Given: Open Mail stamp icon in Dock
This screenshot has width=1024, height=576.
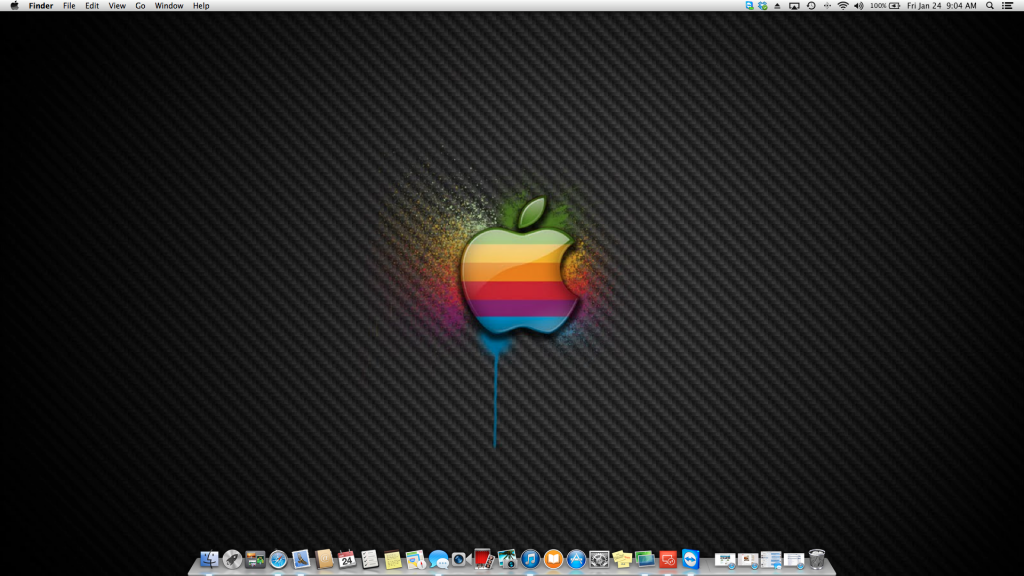Looking at the screenshot, I should (301, 559).
